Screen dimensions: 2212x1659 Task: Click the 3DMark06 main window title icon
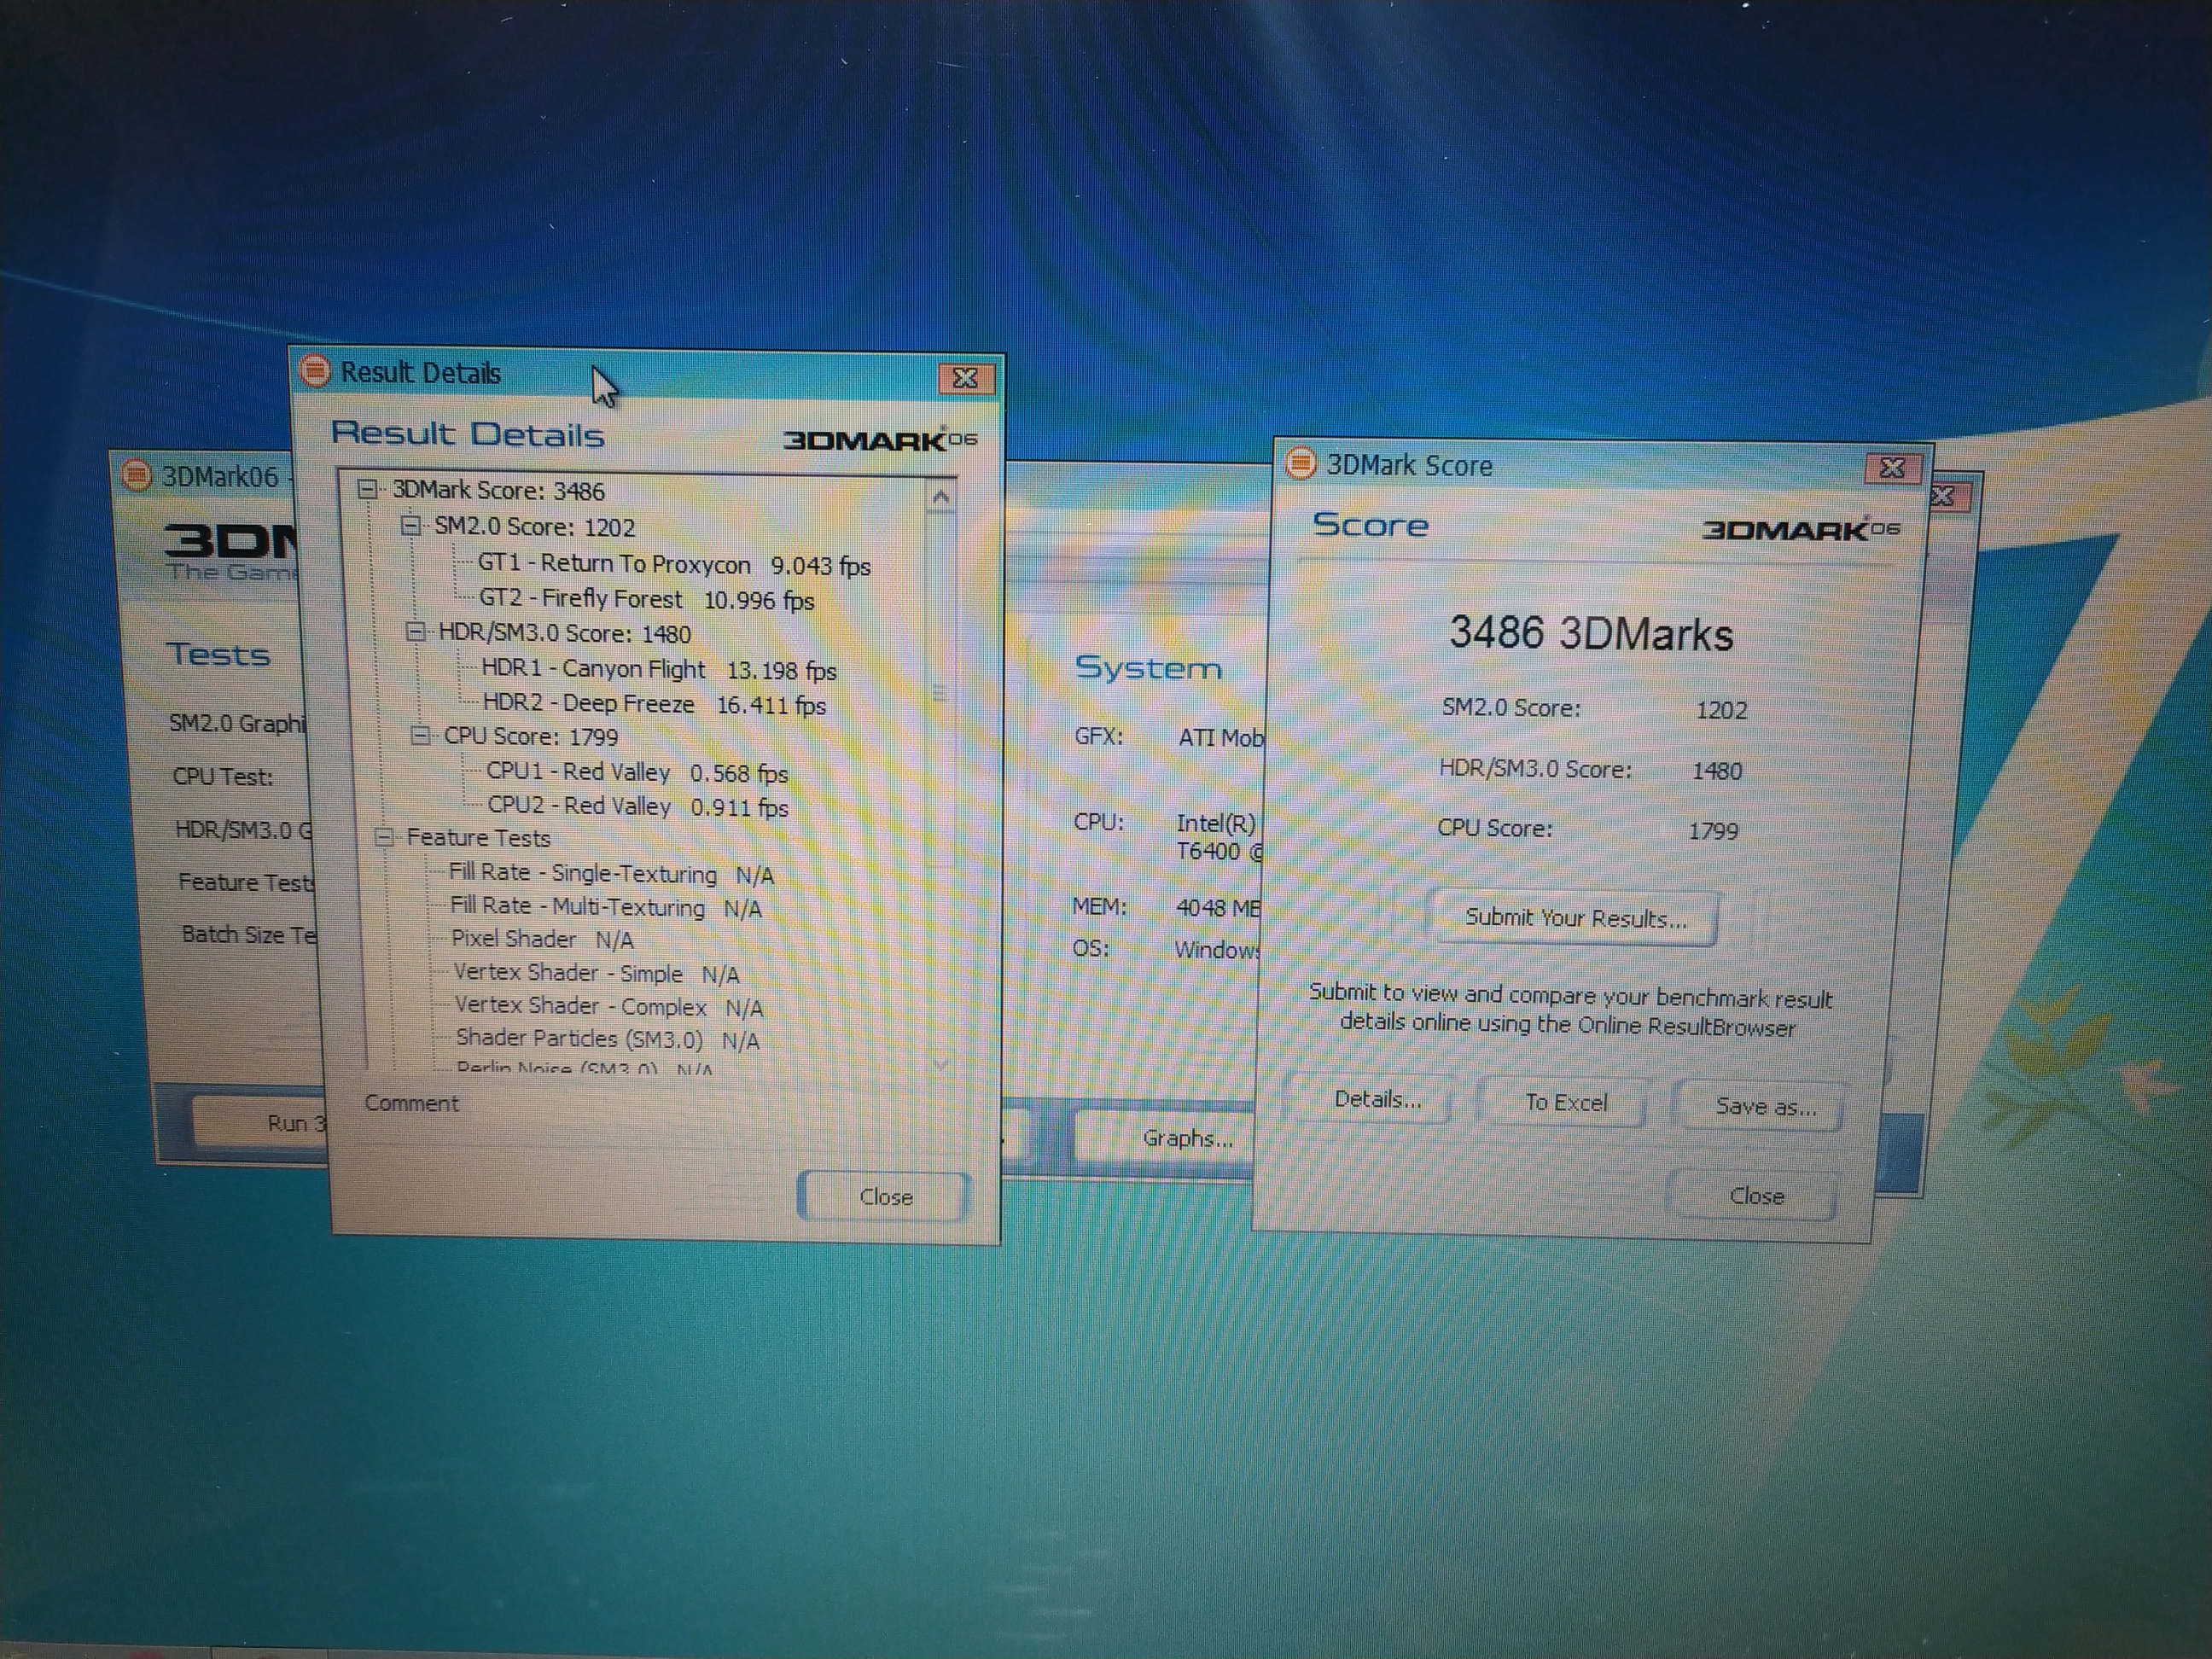tap(136, 475)
